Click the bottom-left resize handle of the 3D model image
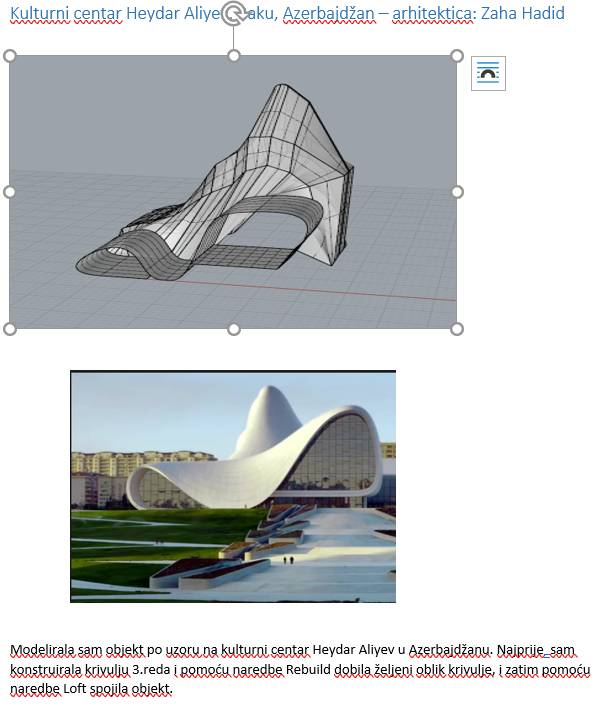This screenshot has height=709, width=609. [x=9, y=329]
